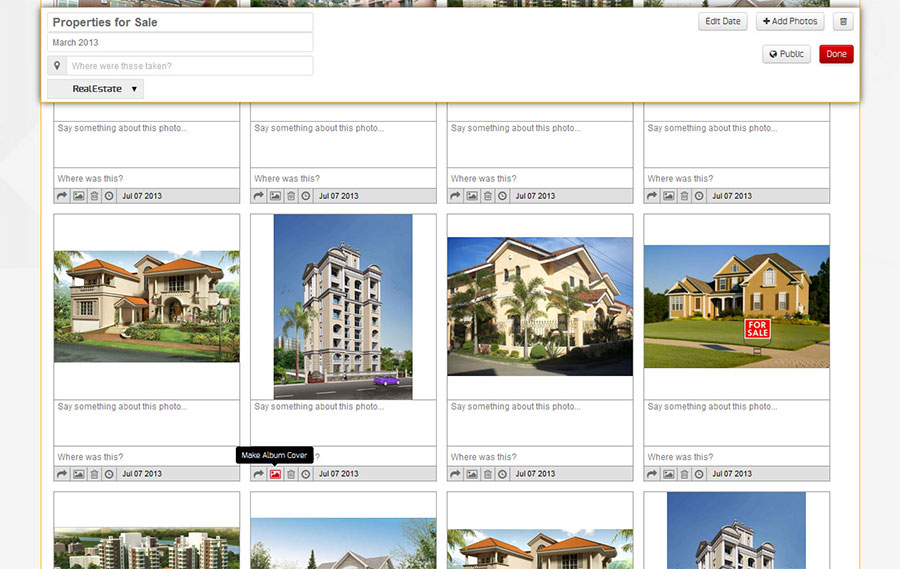Click the Edit Date button
The height and width of the screenshot is (569, 900).
point(723,21)
